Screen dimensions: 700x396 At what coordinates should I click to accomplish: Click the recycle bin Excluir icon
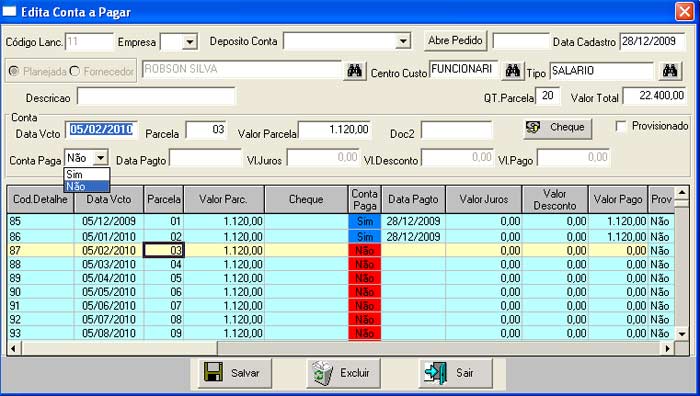(322, 372)
